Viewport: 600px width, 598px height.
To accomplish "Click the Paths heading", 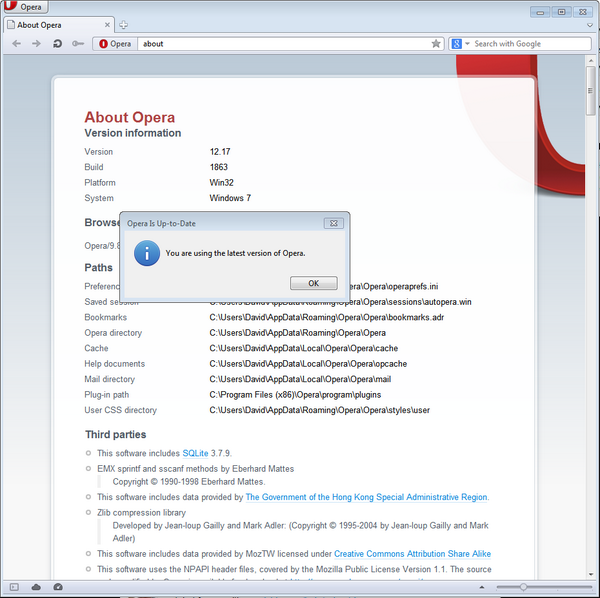I will 98,267.
